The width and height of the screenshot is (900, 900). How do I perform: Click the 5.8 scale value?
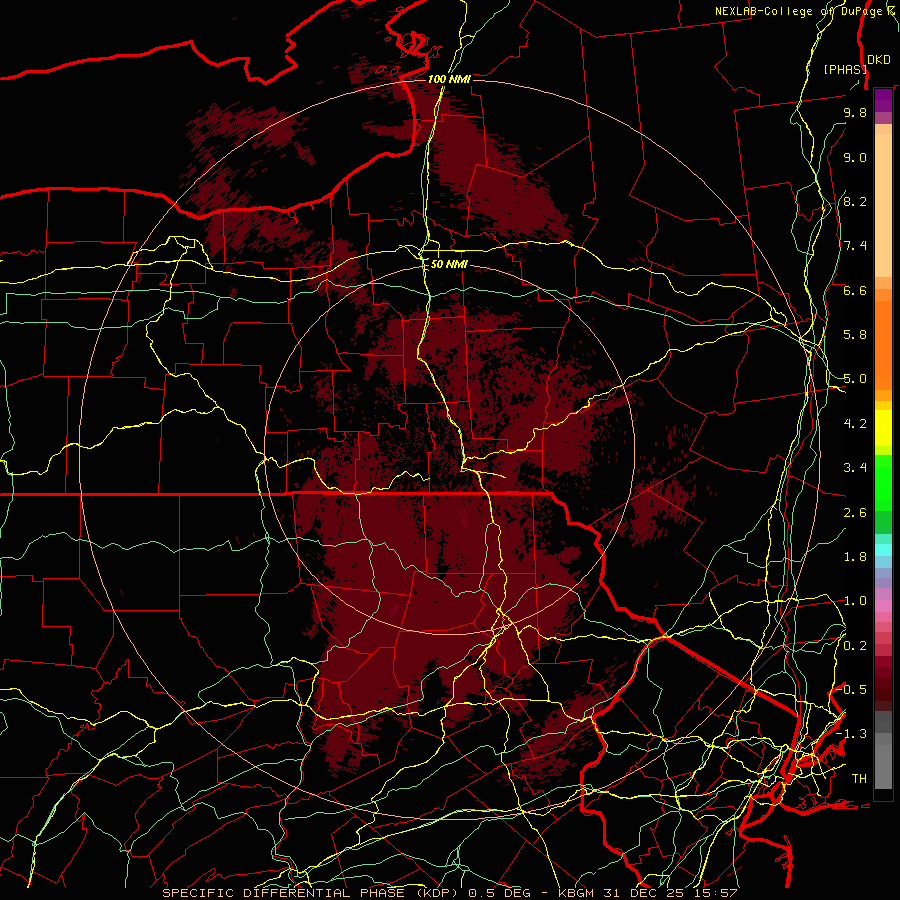(x=855, y=335)
